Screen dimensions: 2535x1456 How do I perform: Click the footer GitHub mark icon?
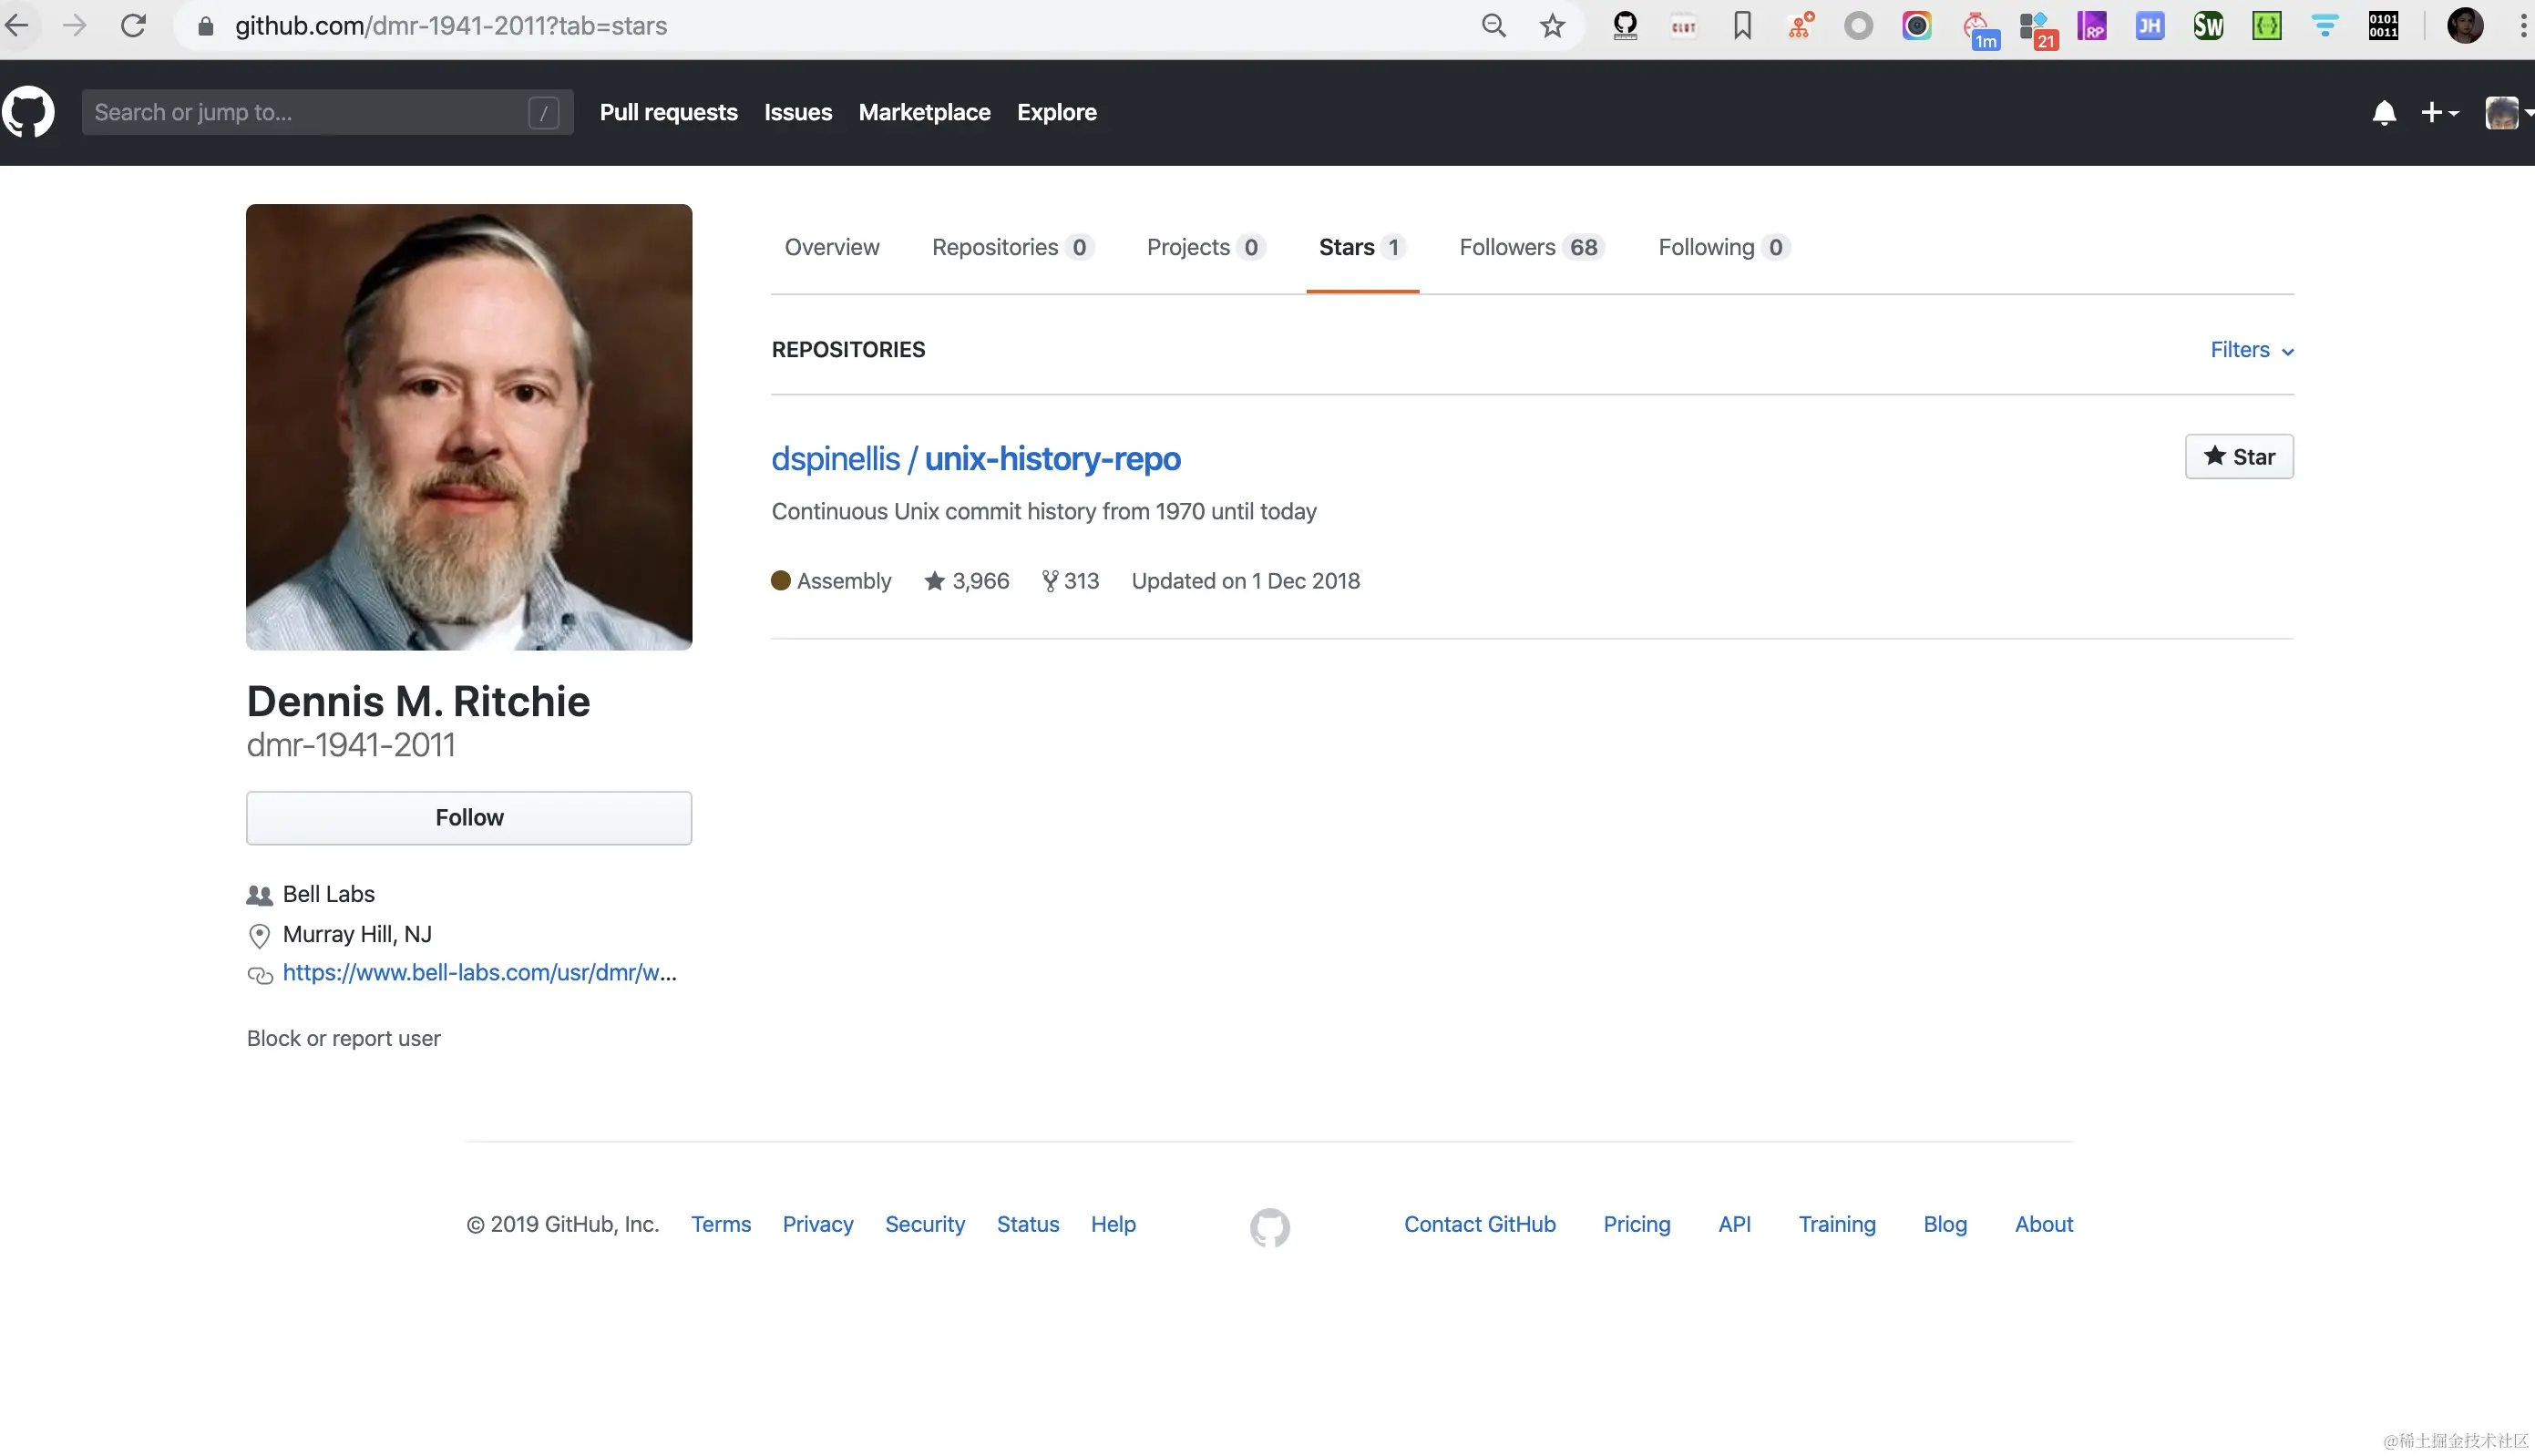(1269, 1226)
